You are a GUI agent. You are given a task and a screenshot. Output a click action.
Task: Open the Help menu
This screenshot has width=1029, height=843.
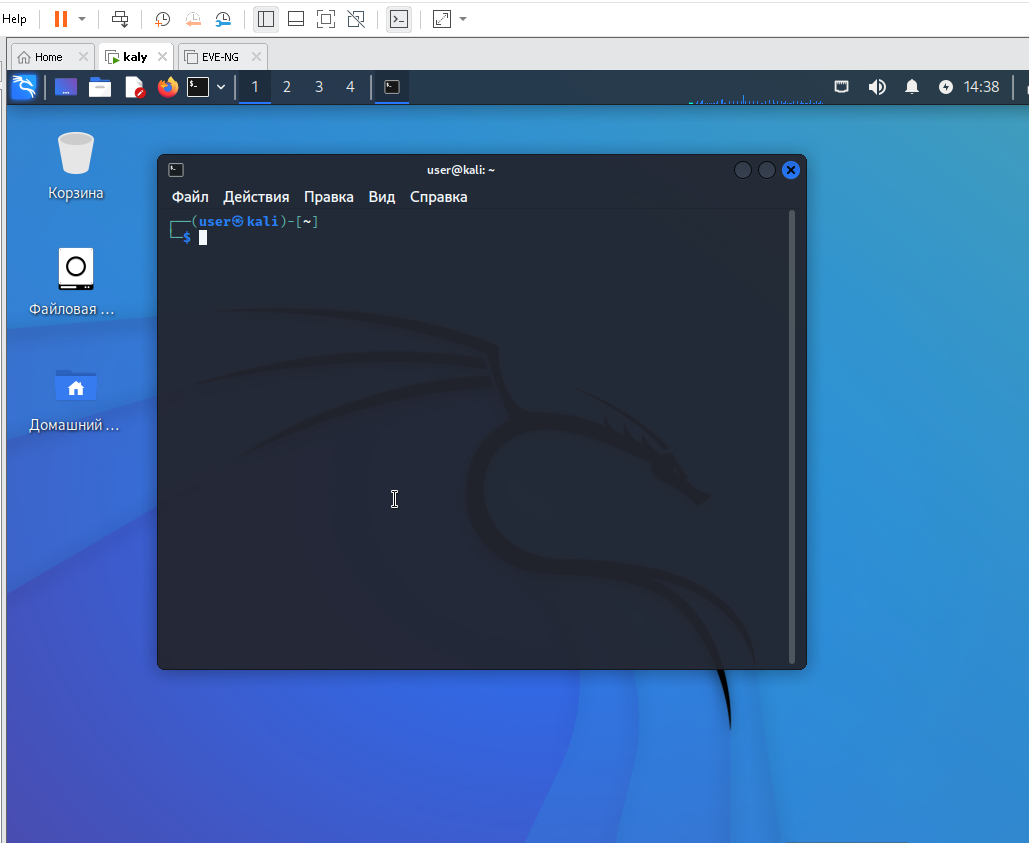[x=14, y=19]
